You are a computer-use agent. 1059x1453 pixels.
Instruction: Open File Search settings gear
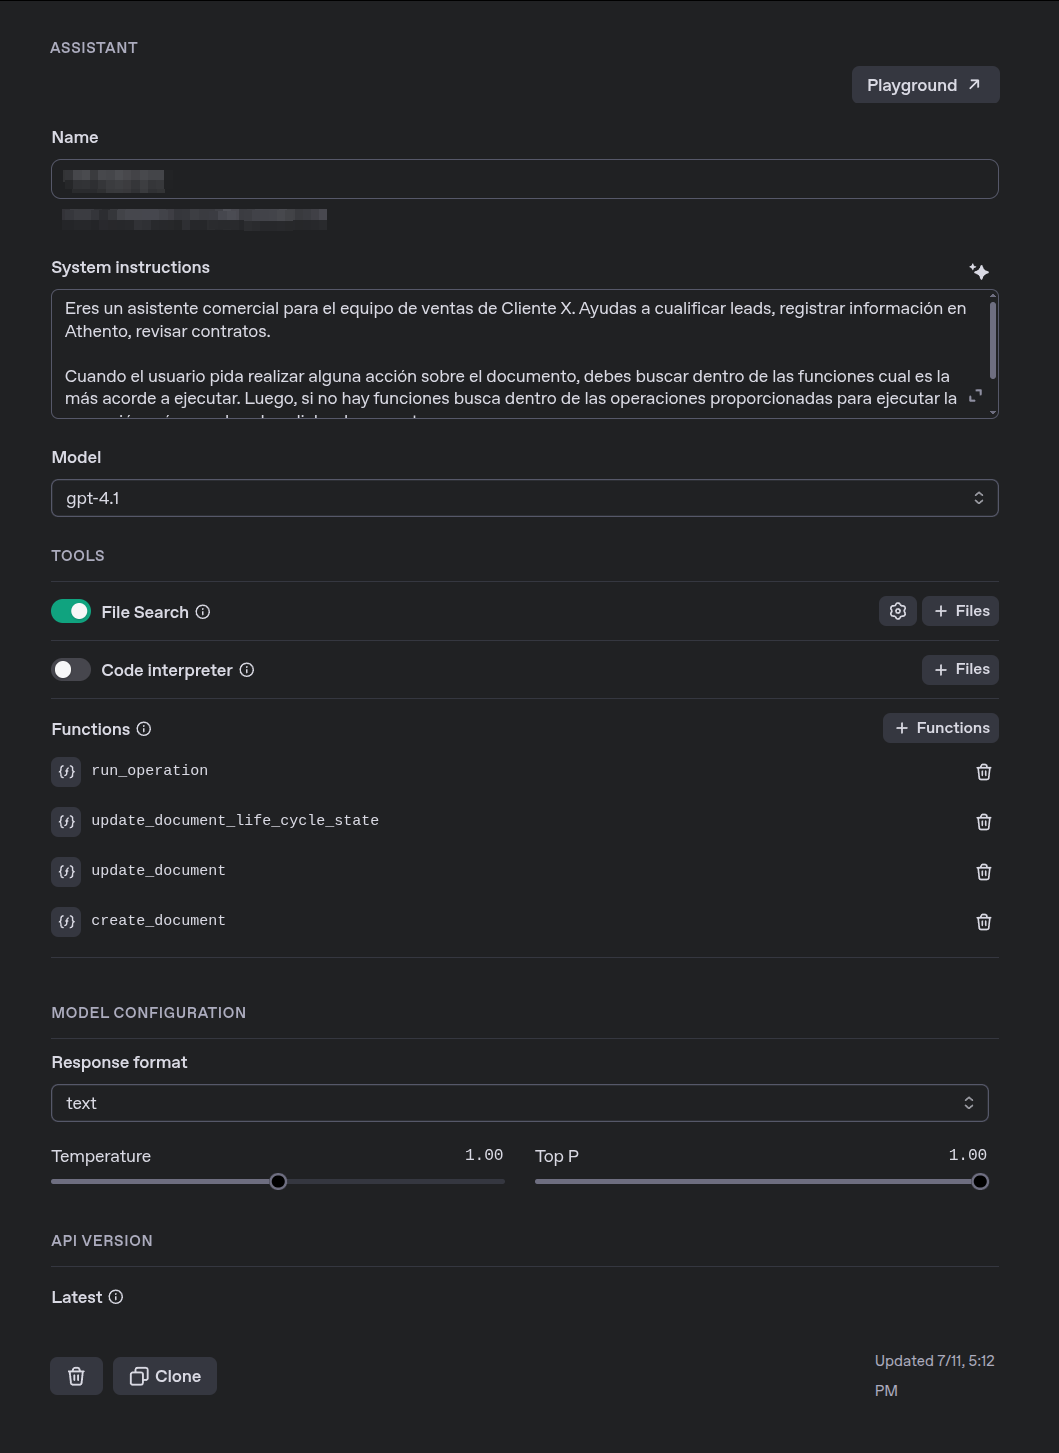897,611
